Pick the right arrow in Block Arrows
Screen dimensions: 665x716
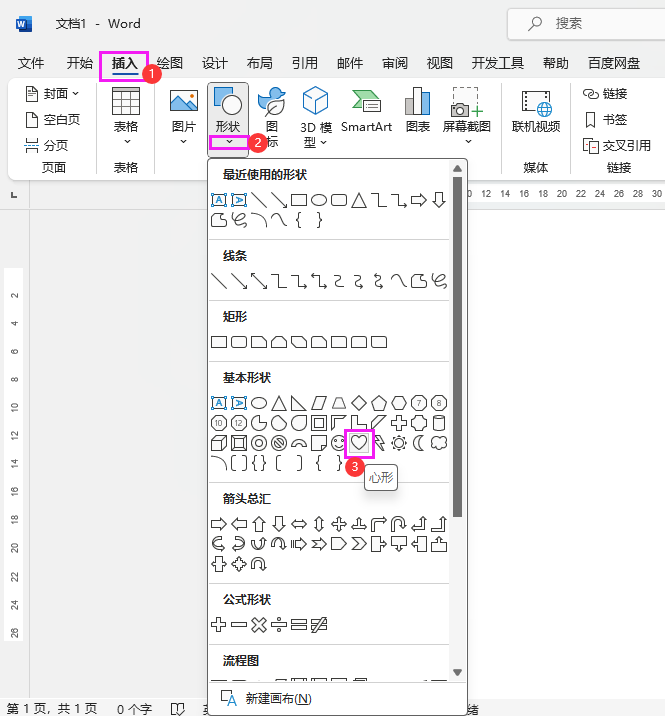[219, 524]
